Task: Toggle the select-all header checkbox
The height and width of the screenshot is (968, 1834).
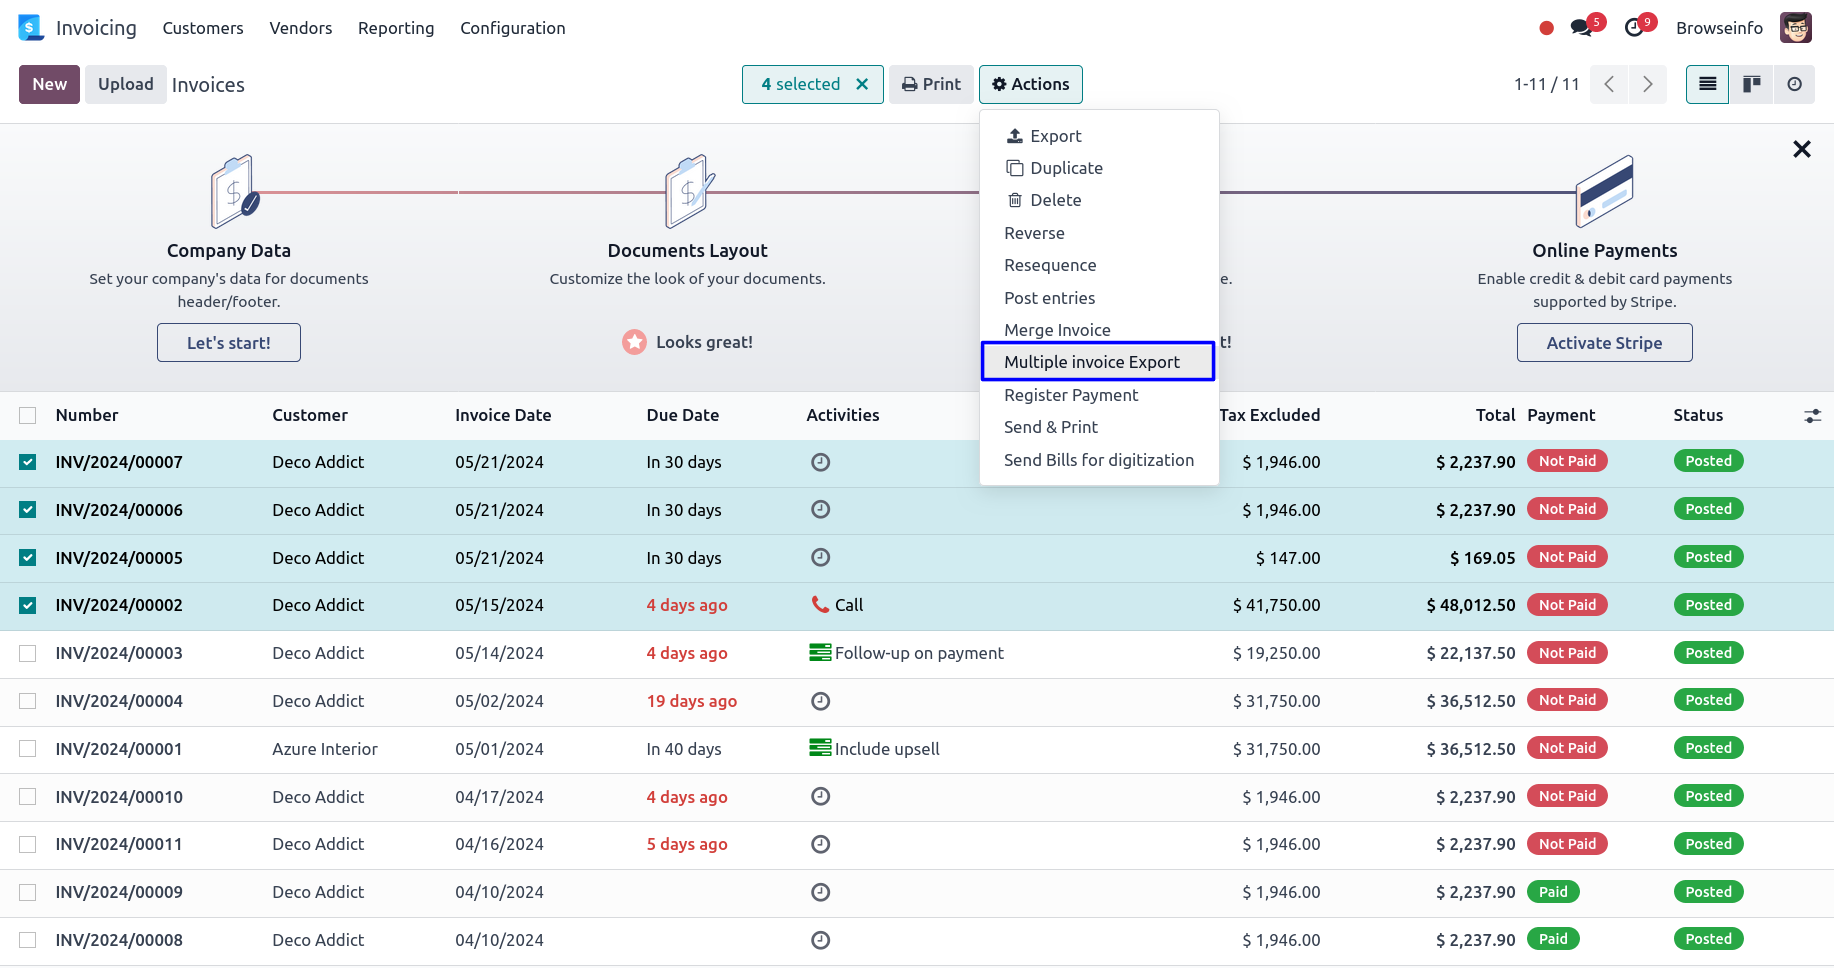Action: (28, 416)
